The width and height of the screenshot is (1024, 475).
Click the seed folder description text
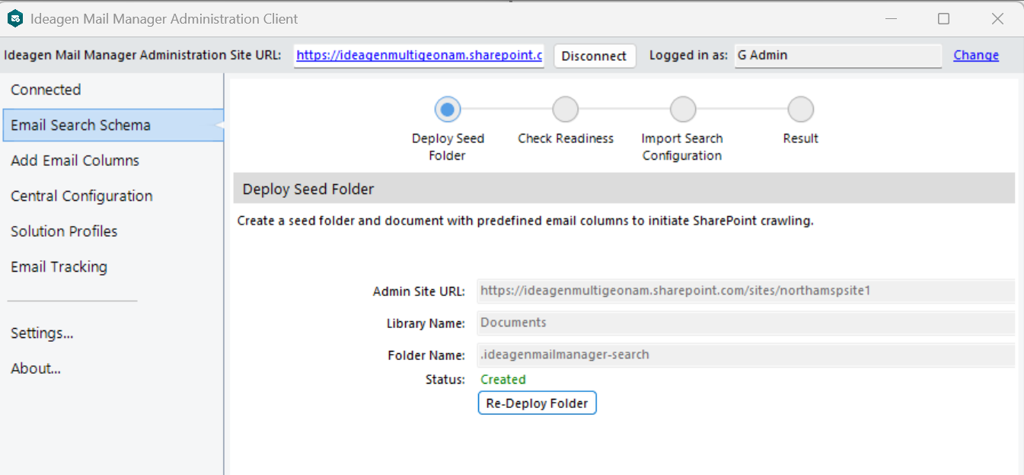525,221
